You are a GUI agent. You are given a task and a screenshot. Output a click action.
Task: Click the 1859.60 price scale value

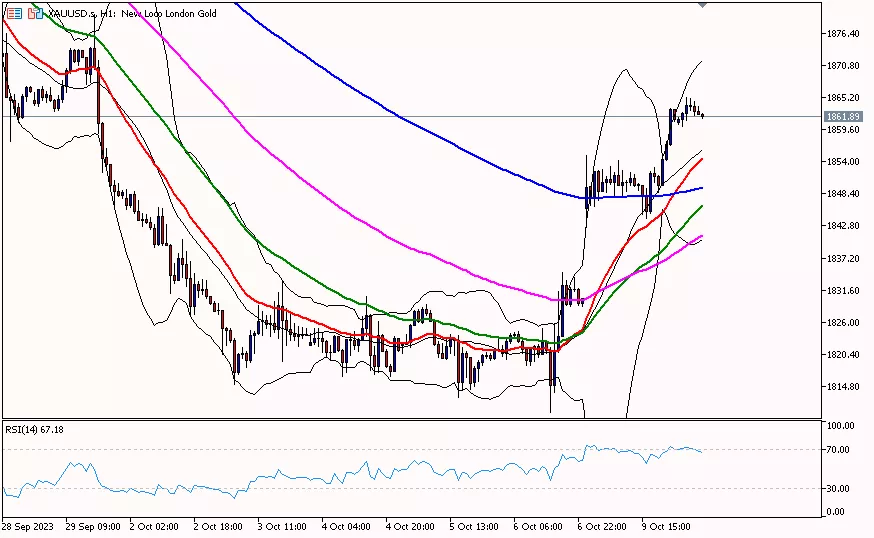pos(843,129)
